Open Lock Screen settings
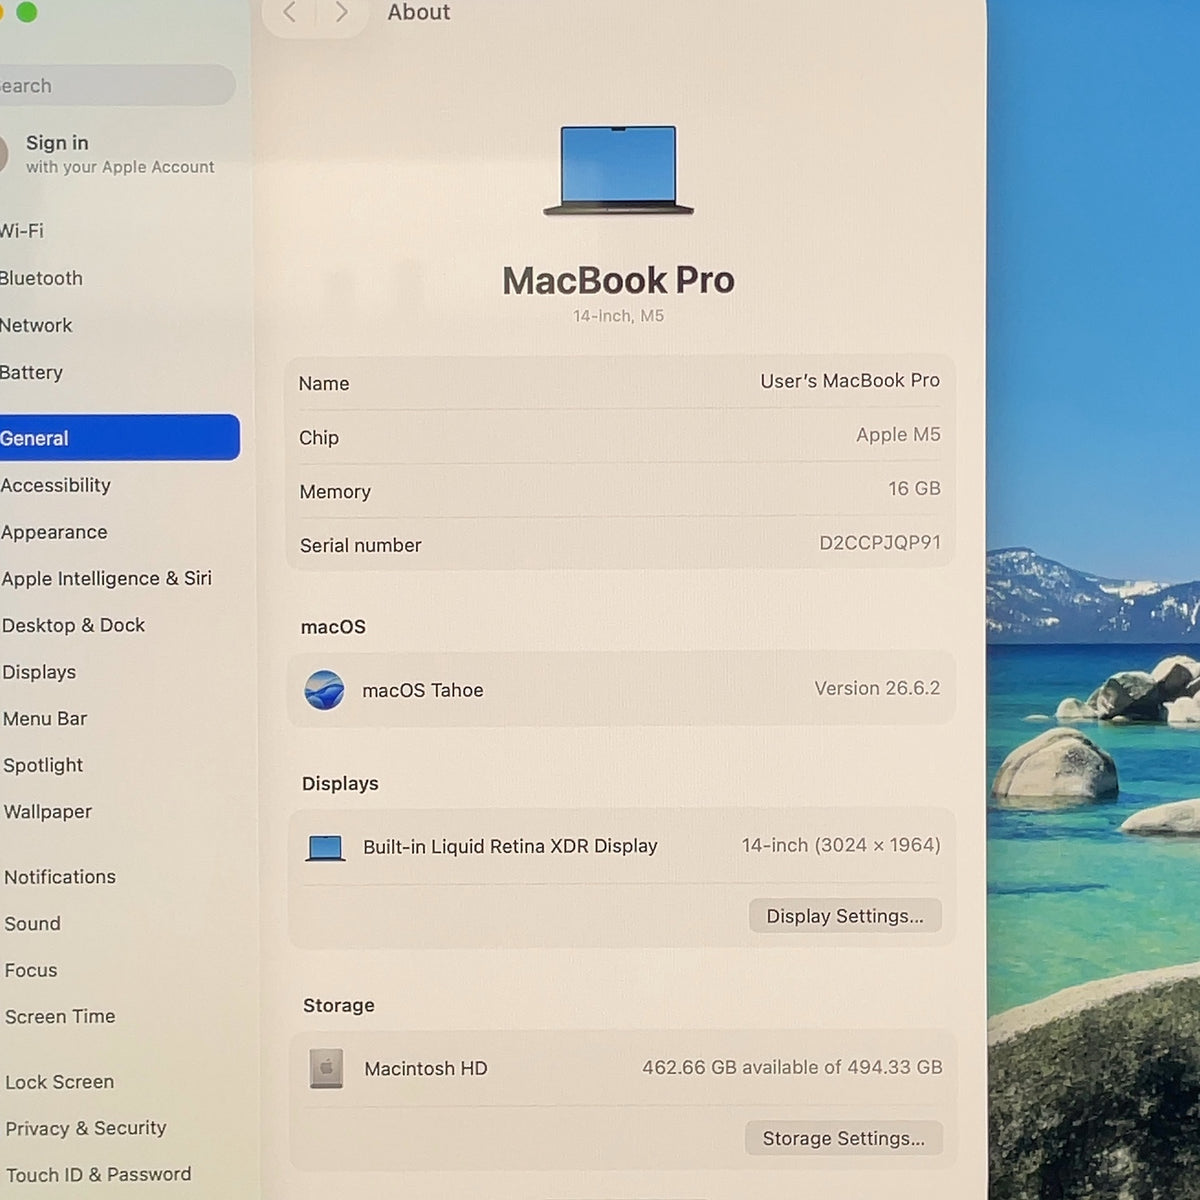This screenshot has width=1200, height=1200. [x=59, y=1082]
